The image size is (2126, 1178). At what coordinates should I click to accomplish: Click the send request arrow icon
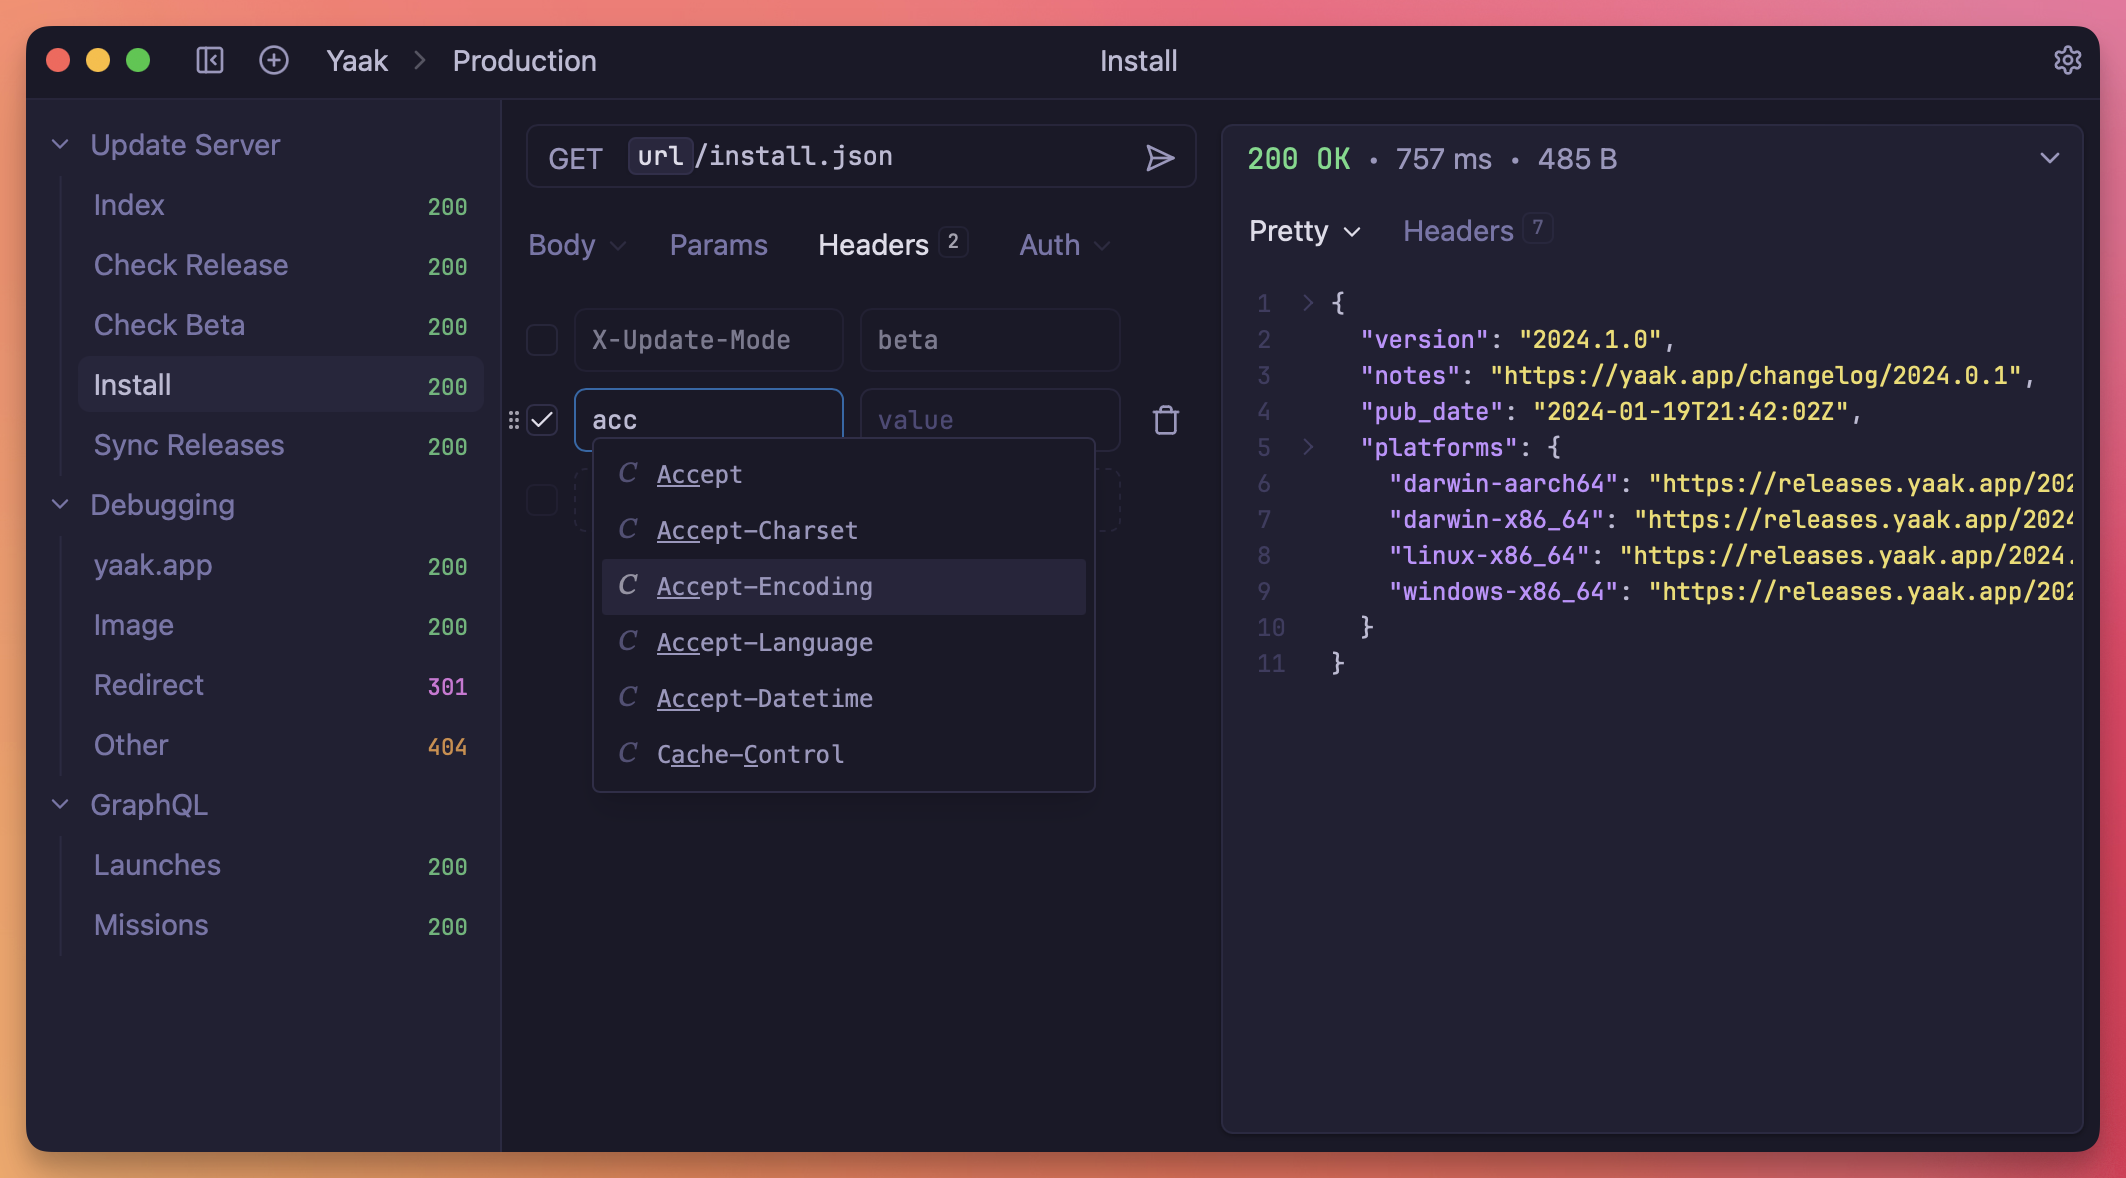1159,158
